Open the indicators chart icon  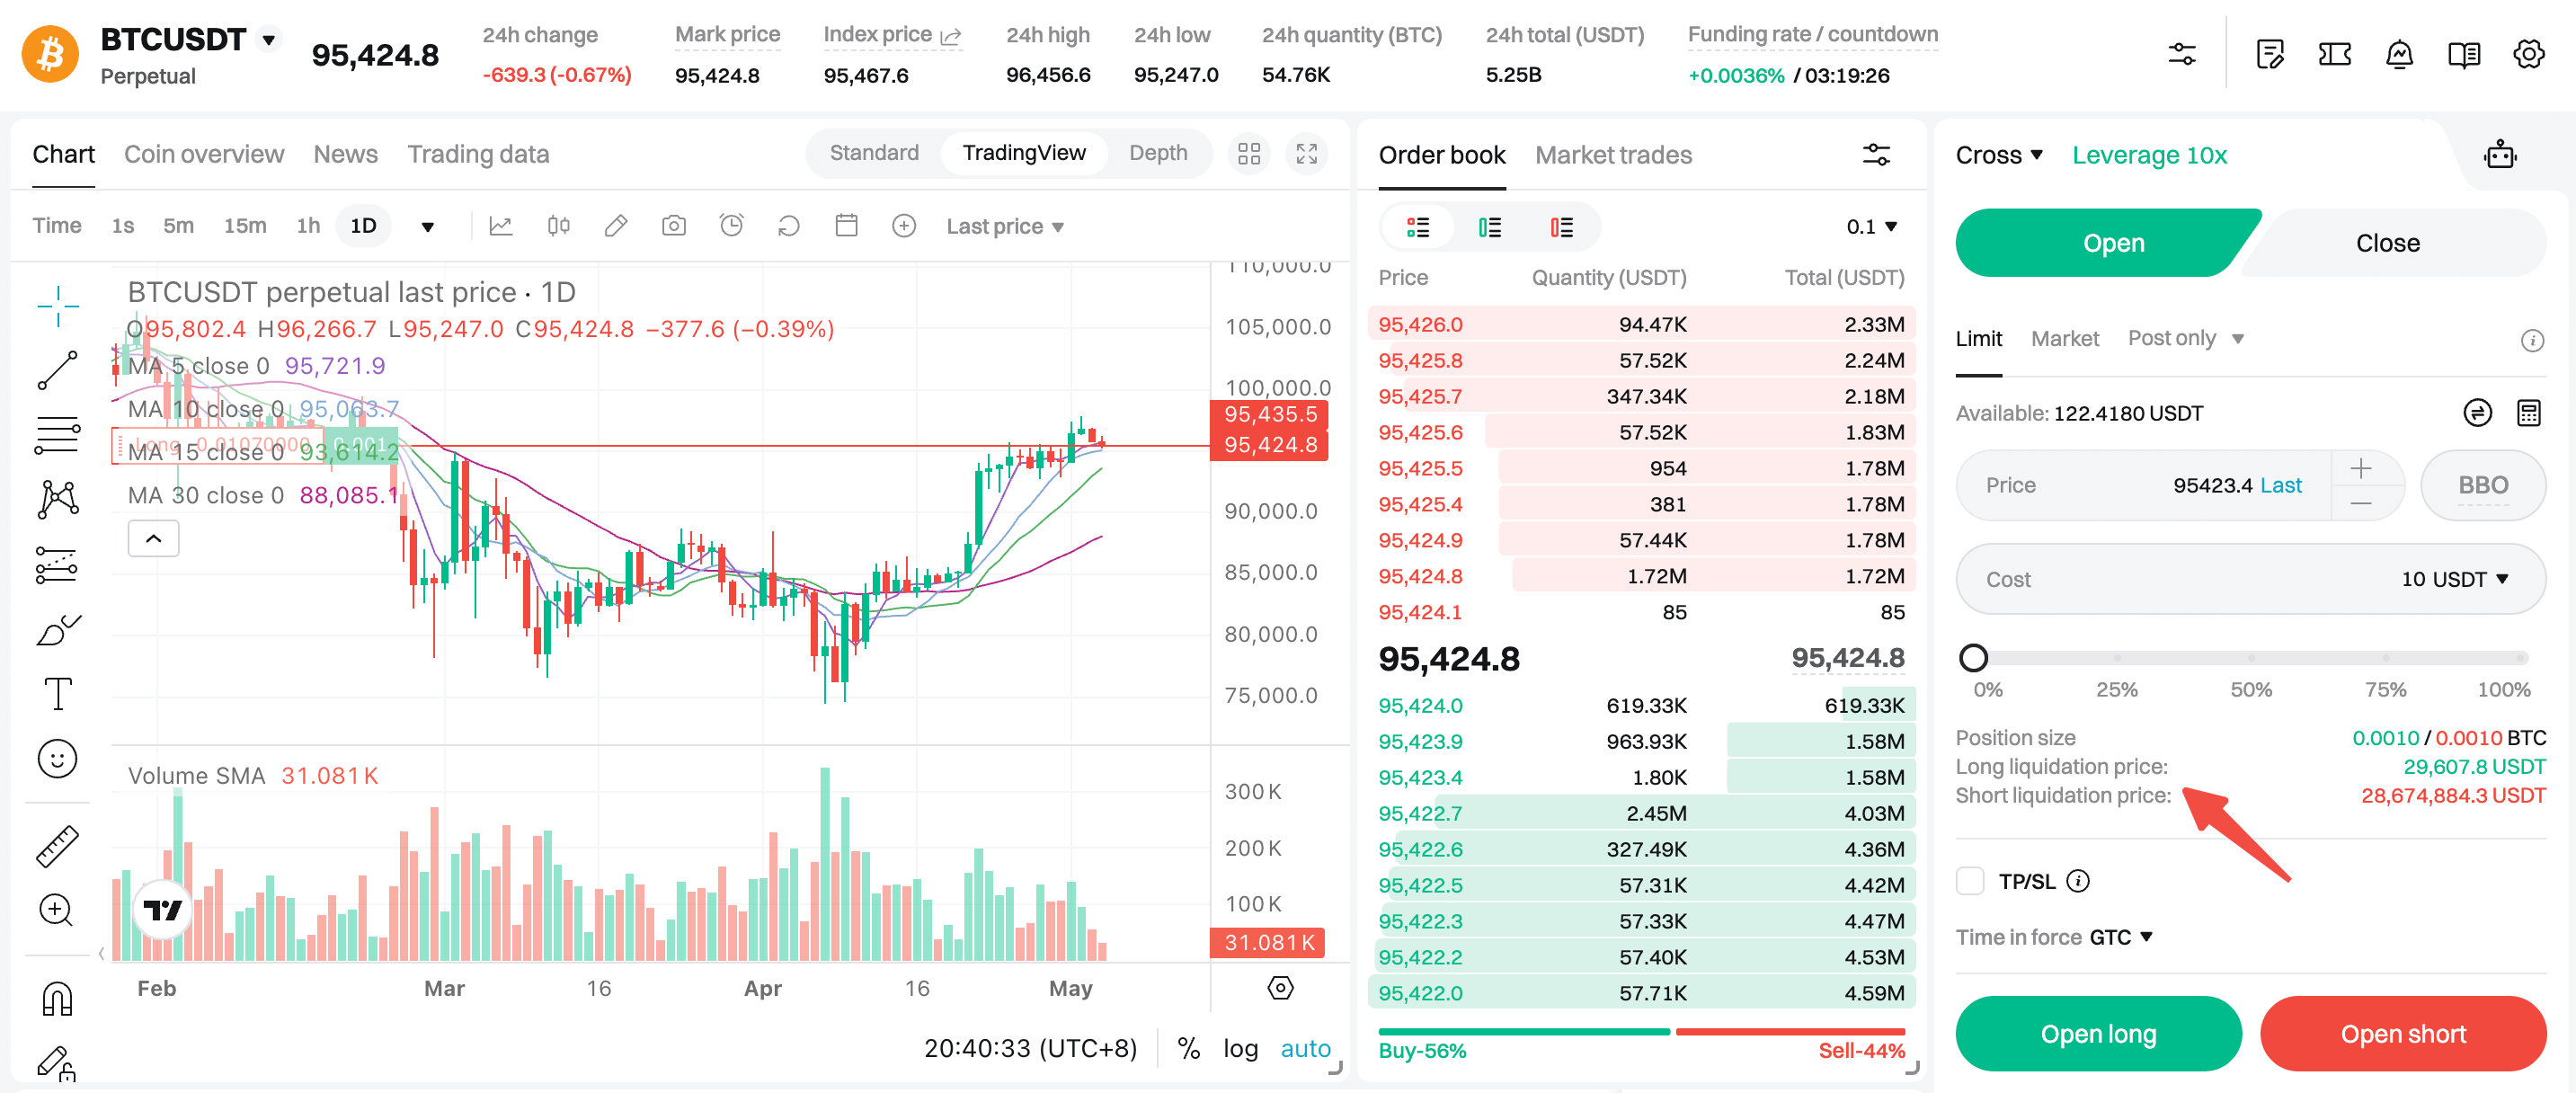[501, 226]
